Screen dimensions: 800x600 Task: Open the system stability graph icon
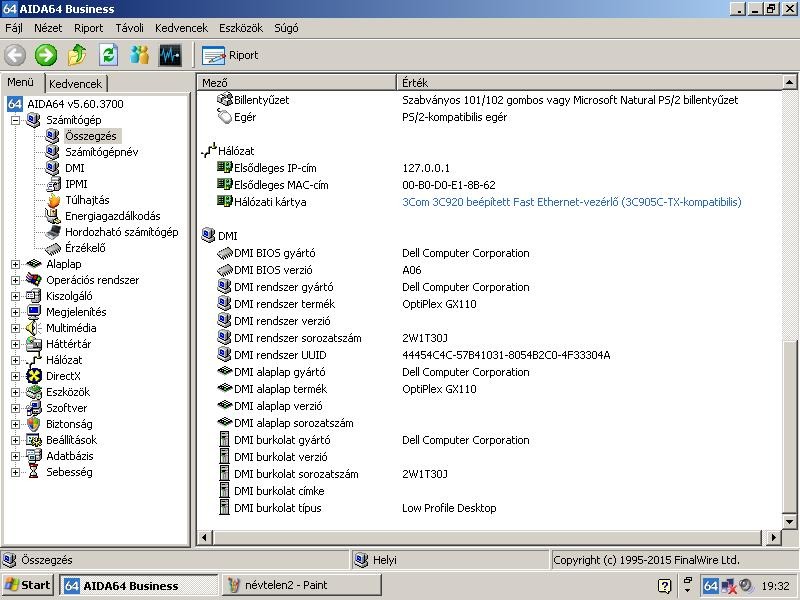tap(170, 55)
